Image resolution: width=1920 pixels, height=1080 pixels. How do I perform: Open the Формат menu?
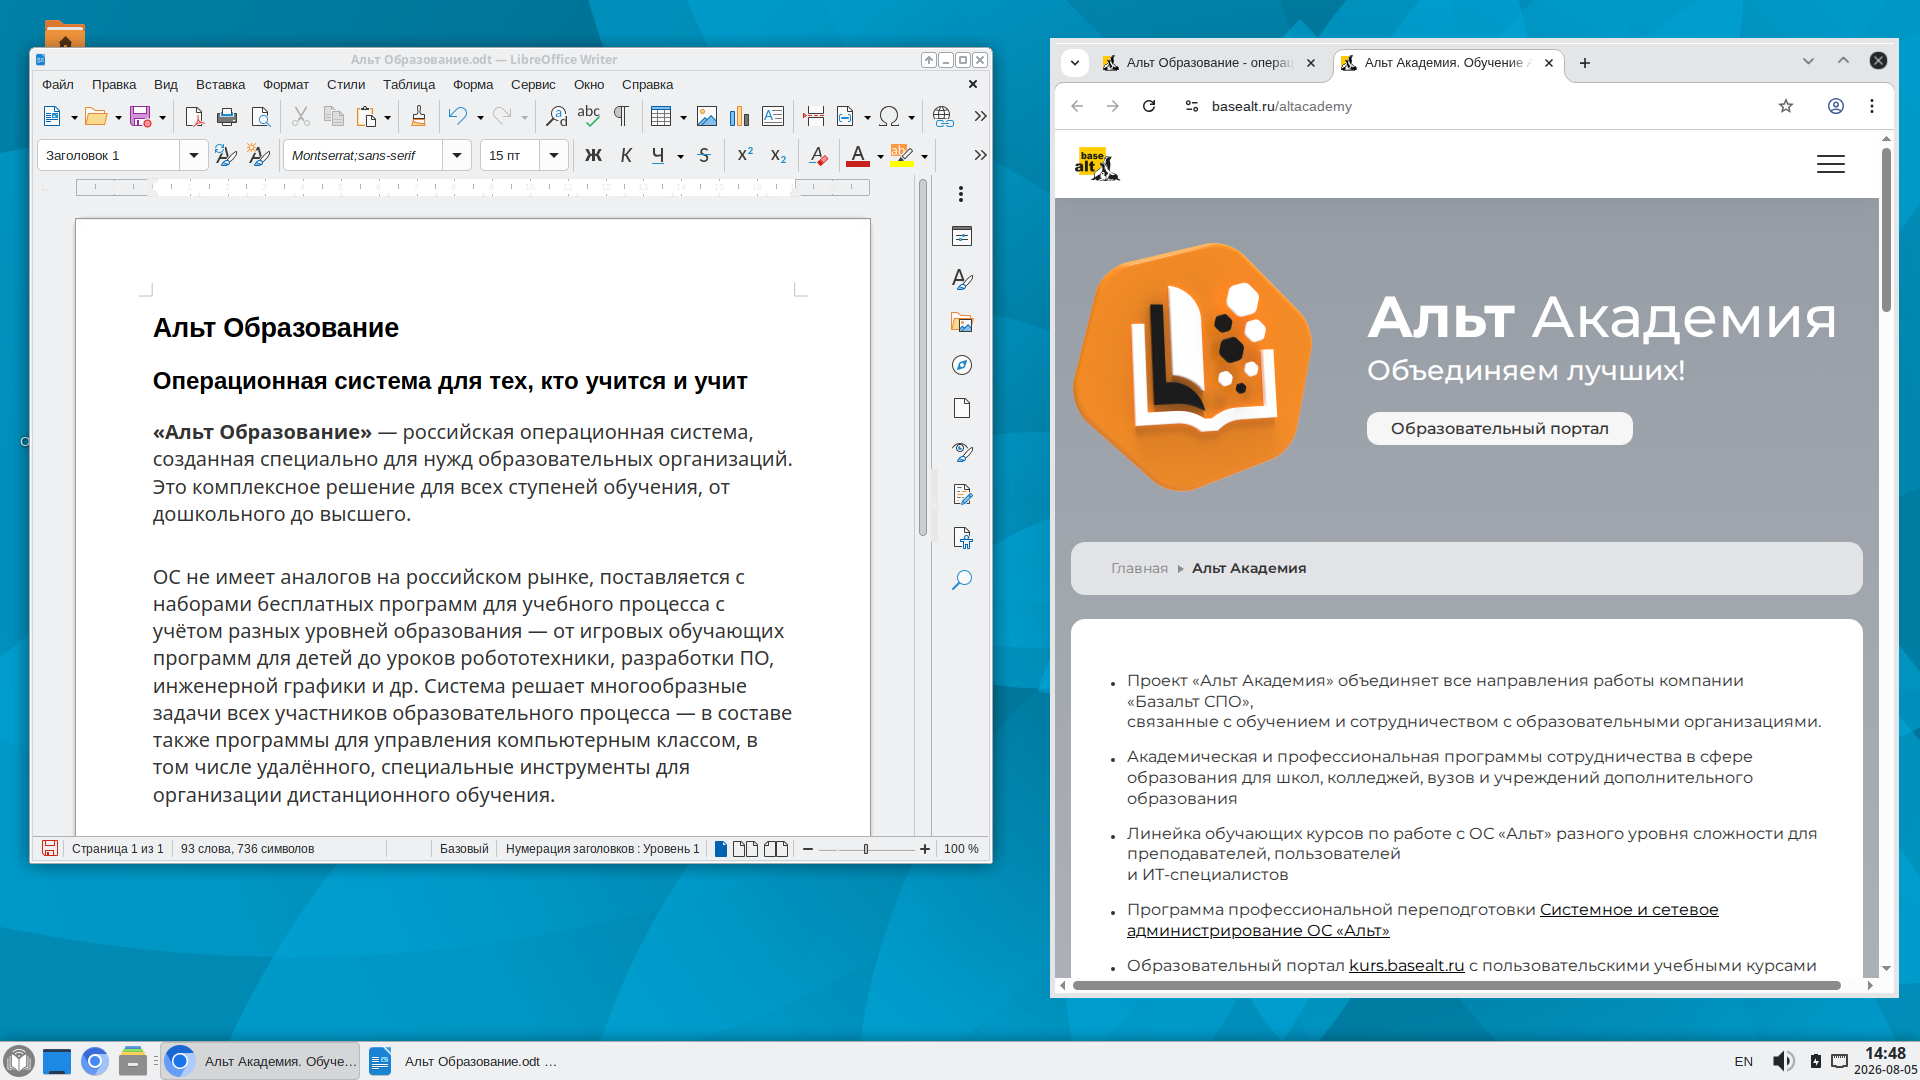point(286,85)
